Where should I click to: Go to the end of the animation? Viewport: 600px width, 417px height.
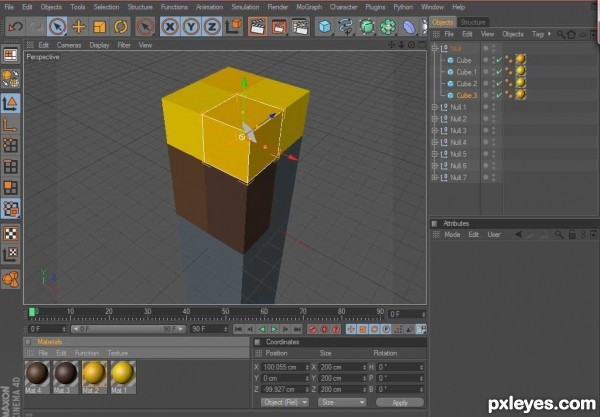click(x=297, y=329)
